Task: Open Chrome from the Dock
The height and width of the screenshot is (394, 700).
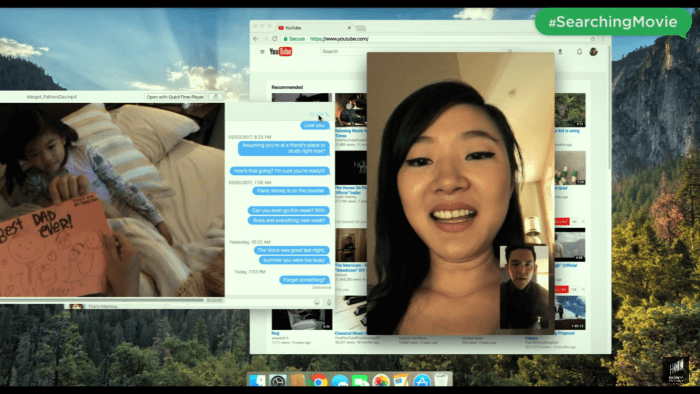Action: coord(318,381)
